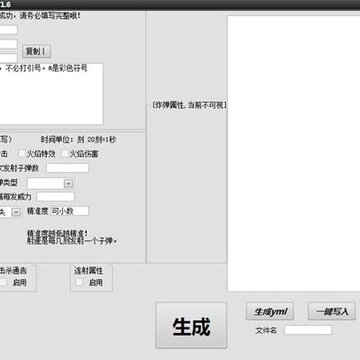Click the [炸弹属性,当前不可视] label
The height and width of the screenshot is (360, 360).
189,105
